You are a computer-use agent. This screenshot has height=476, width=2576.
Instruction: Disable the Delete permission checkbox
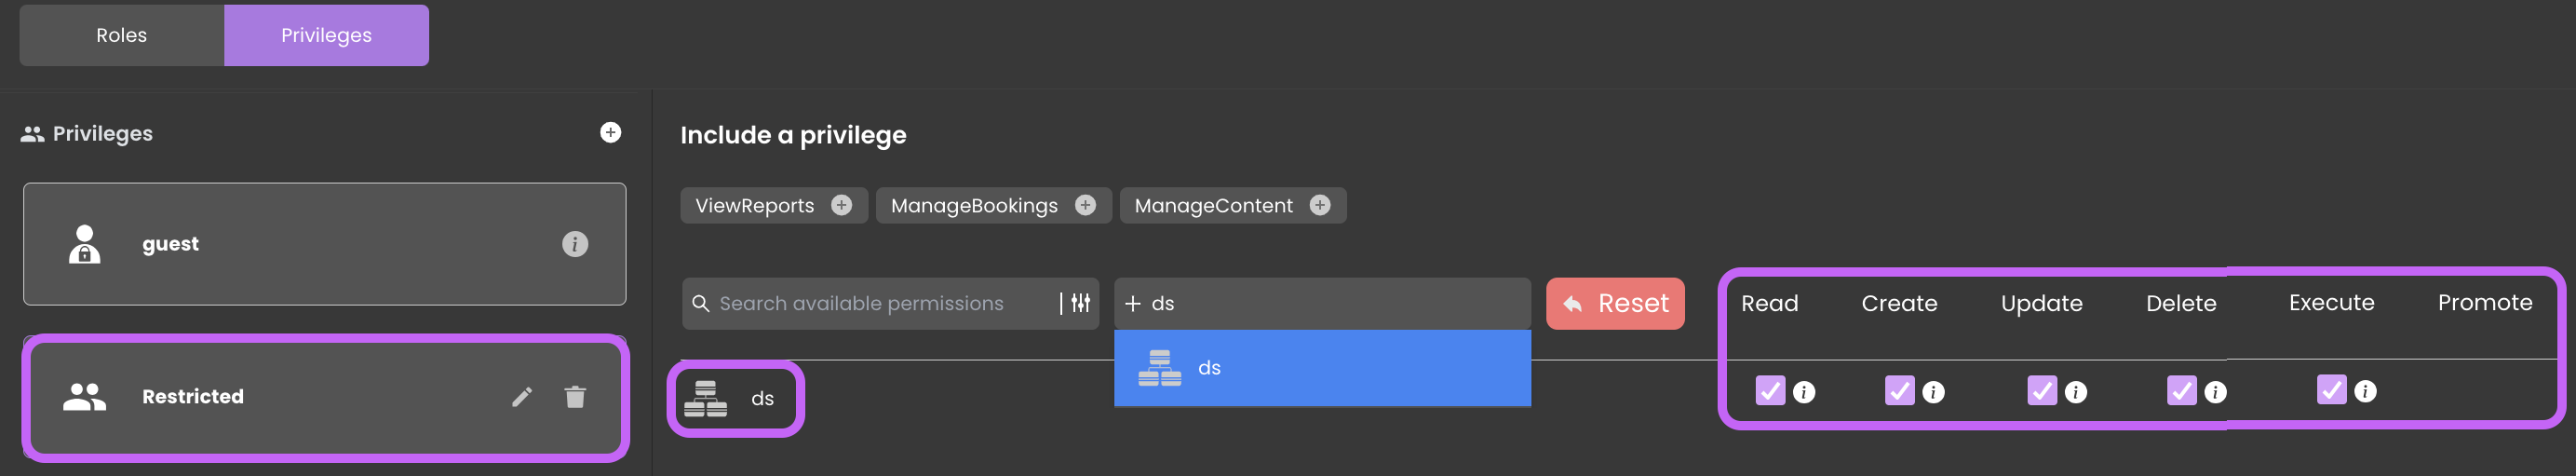(2181, 390)
